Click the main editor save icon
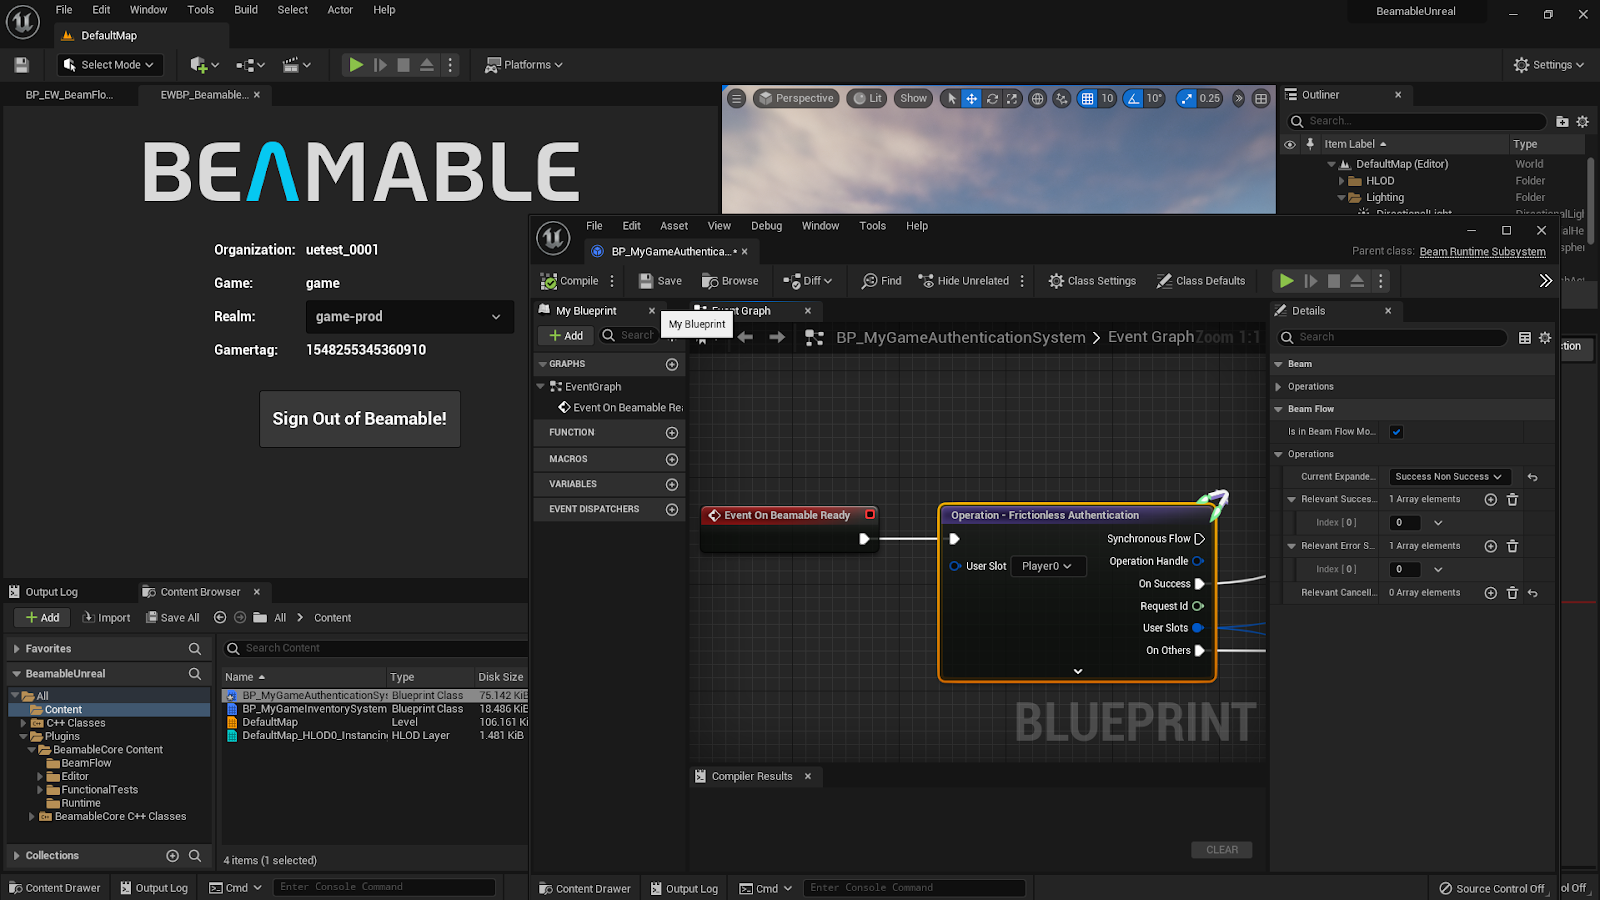The width and height of the screenshot is (1600, 900). point(21,65)
